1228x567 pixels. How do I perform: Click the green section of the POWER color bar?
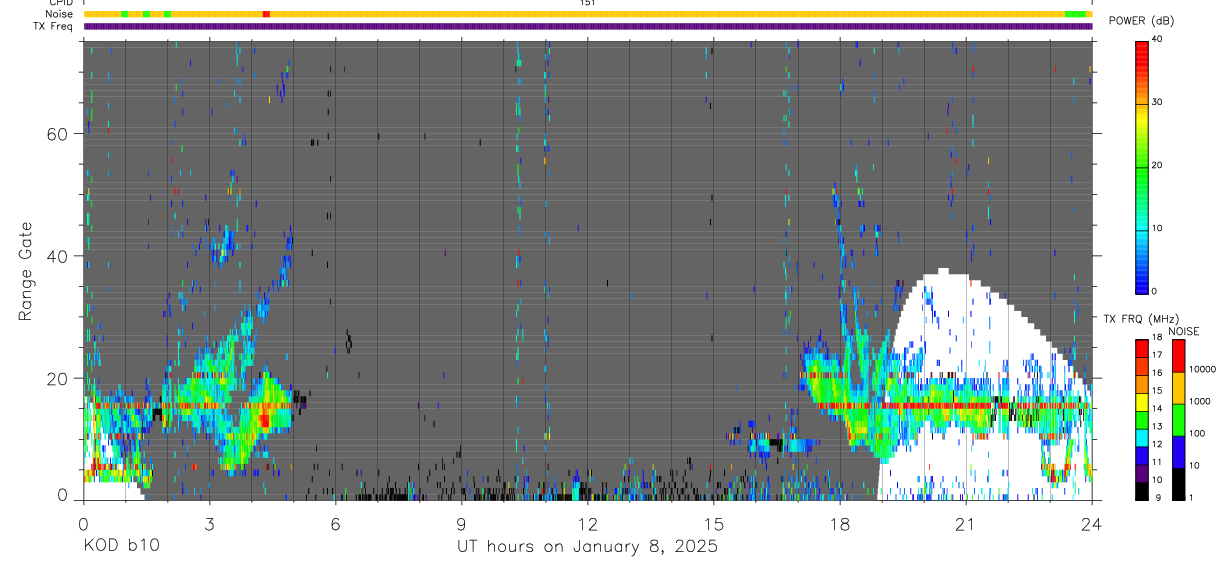[1142, 170]
